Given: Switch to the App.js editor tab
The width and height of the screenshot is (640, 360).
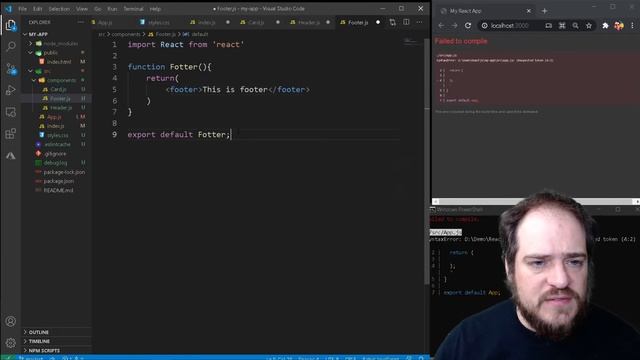Looking at the screenshot, I should (x=105, y=22).
